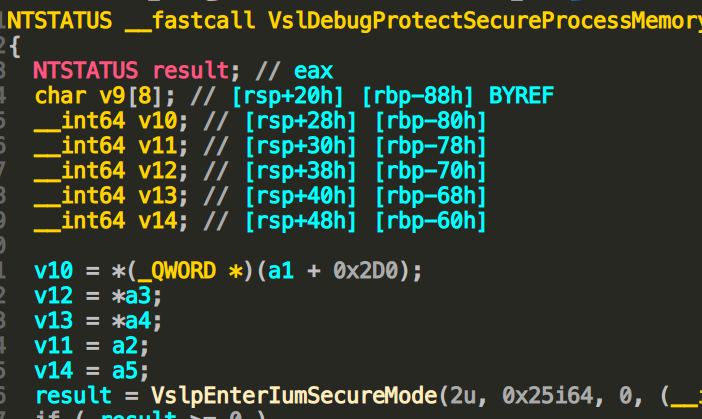Click the [rsp+20h] stack offset comment

coord(288,96)
